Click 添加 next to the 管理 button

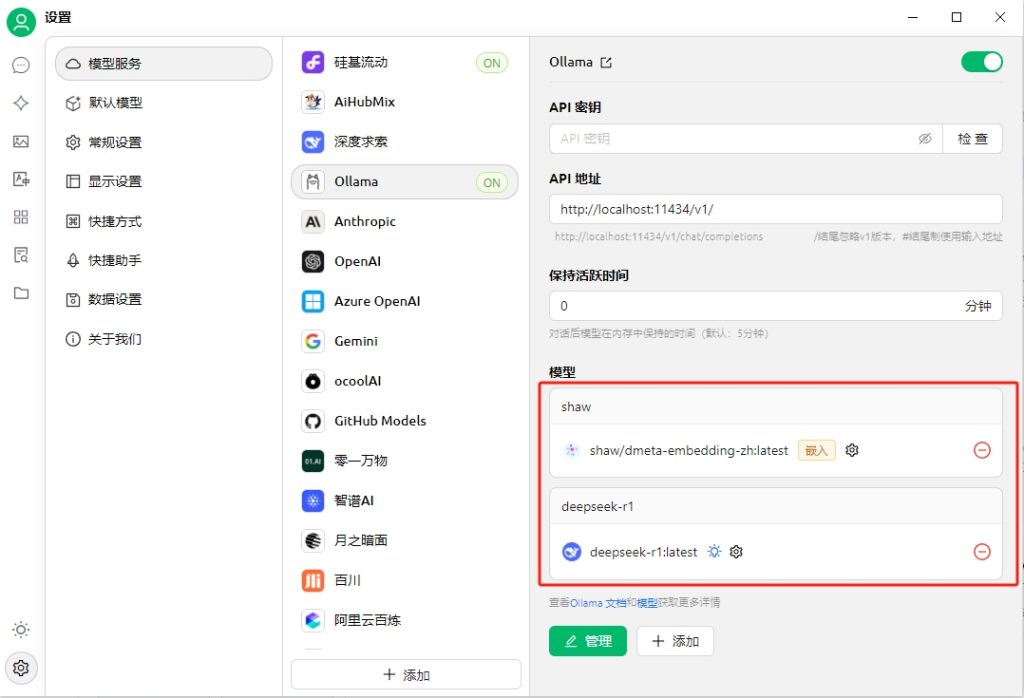675,641
